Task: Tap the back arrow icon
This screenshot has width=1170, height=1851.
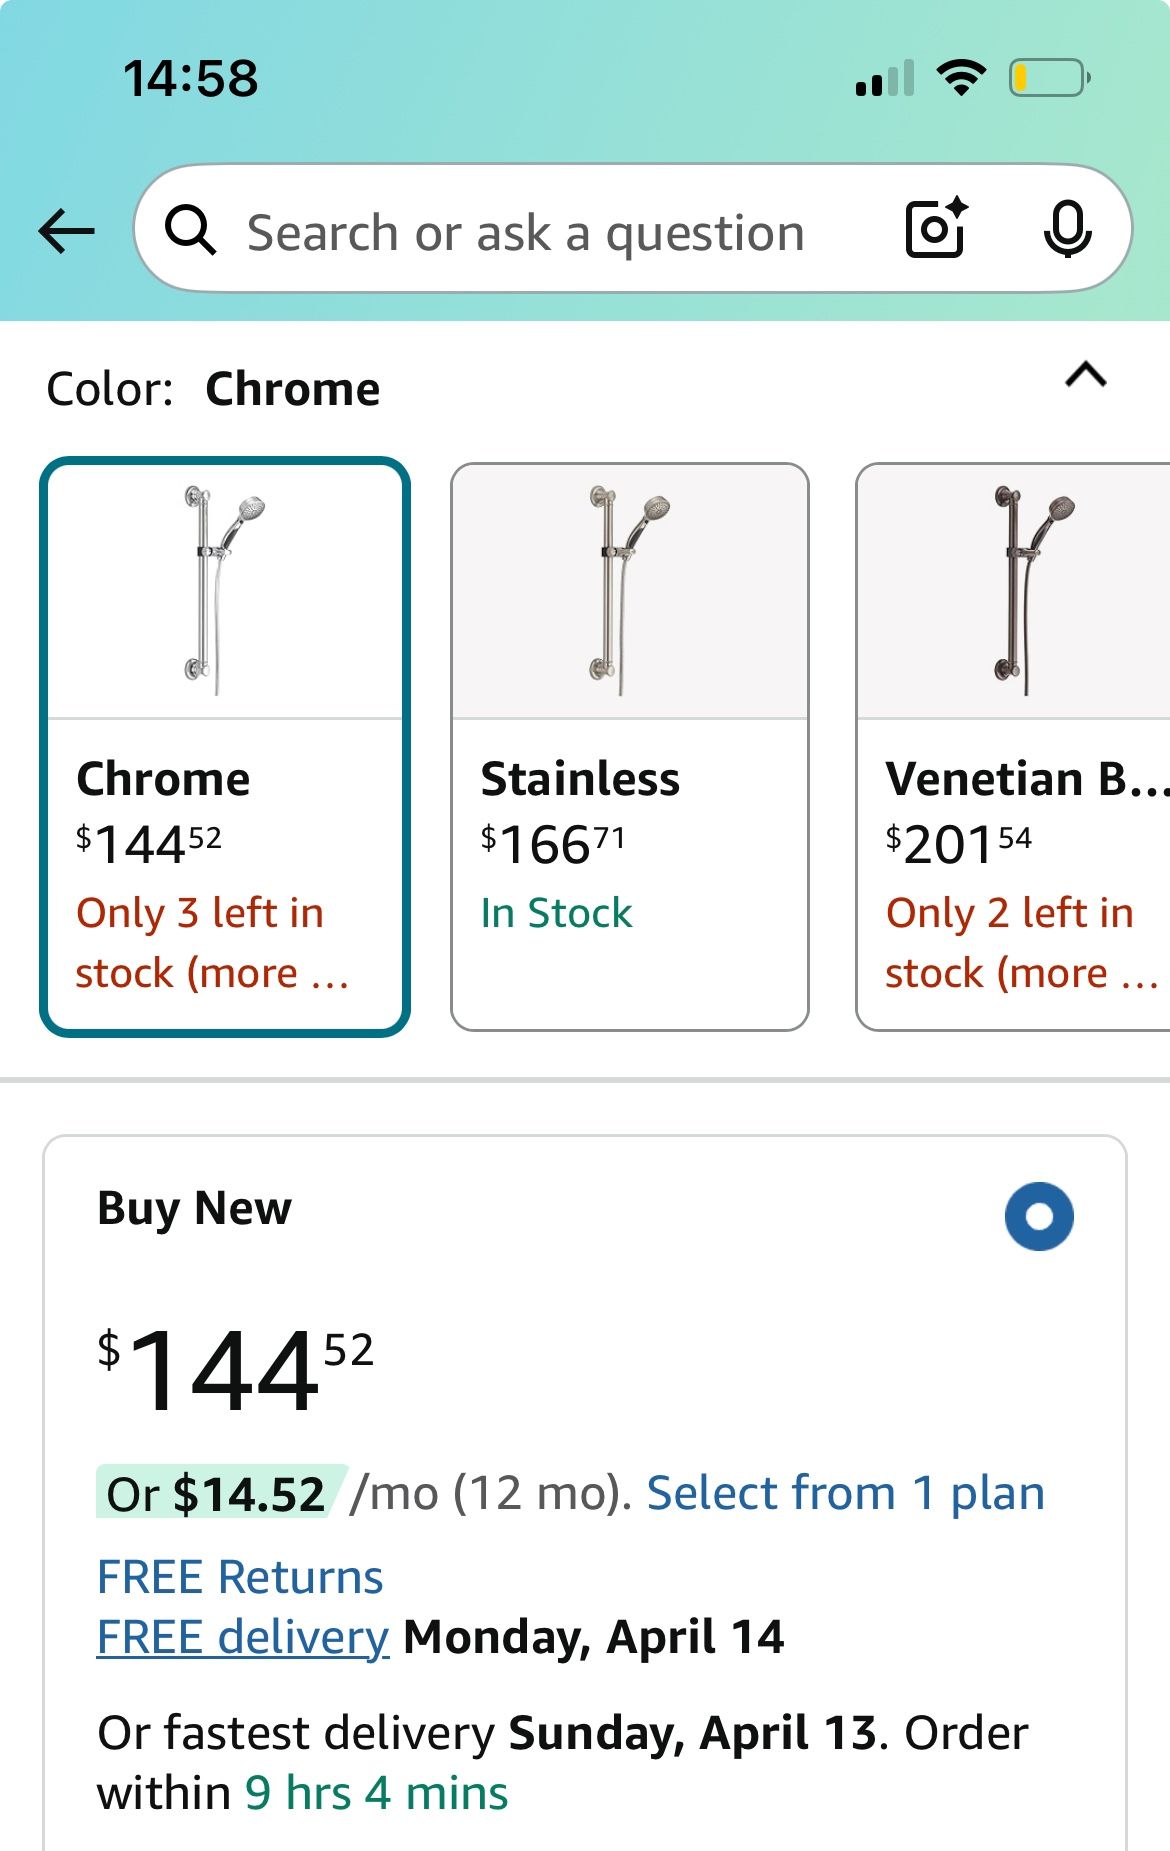Action: click(66, 231)
